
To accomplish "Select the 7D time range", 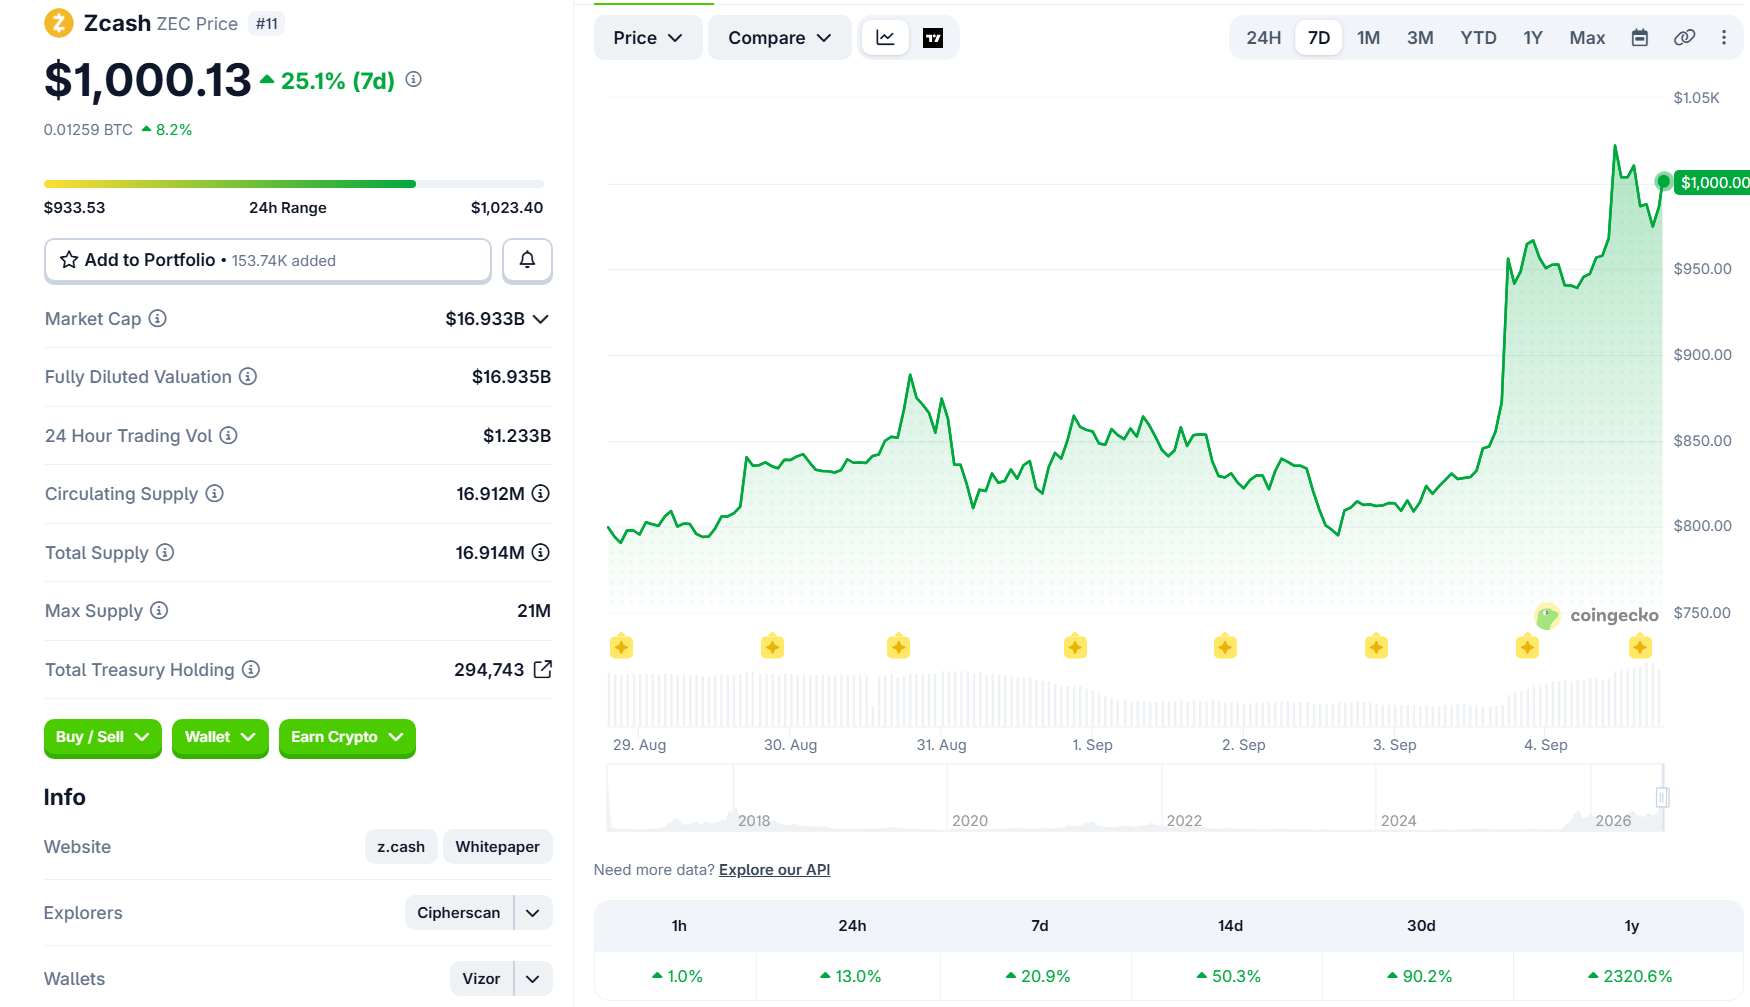I will point(1319,38).
